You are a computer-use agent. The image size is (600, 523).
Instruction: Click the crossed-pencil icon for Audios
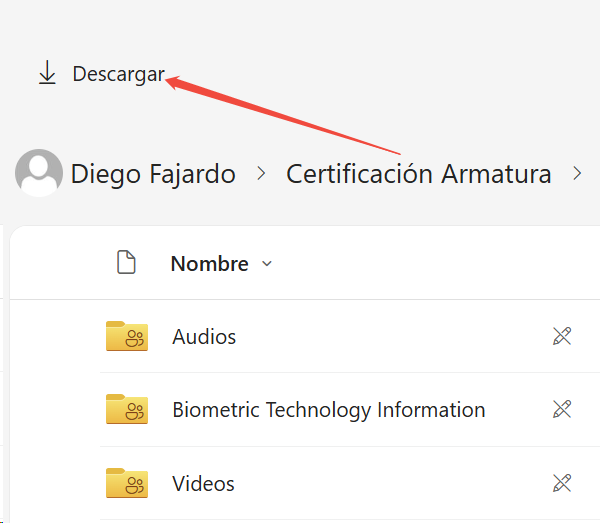pyautogui.click(x=562, y=336)
